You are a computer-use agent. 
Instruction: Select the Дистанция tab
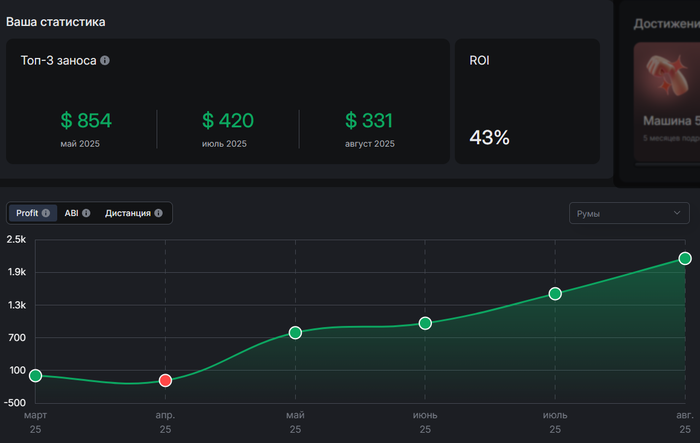pyautogui.click(x=128, y=213)
